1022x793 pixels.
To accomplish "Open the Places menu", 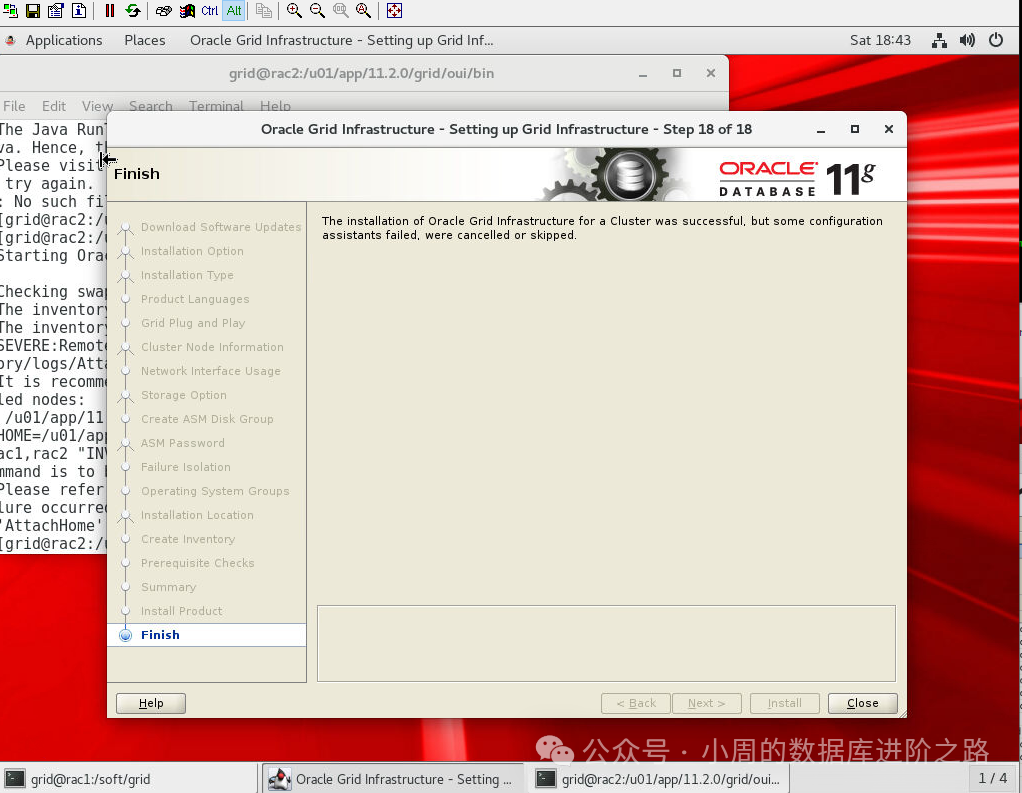I will pos(145,40).
